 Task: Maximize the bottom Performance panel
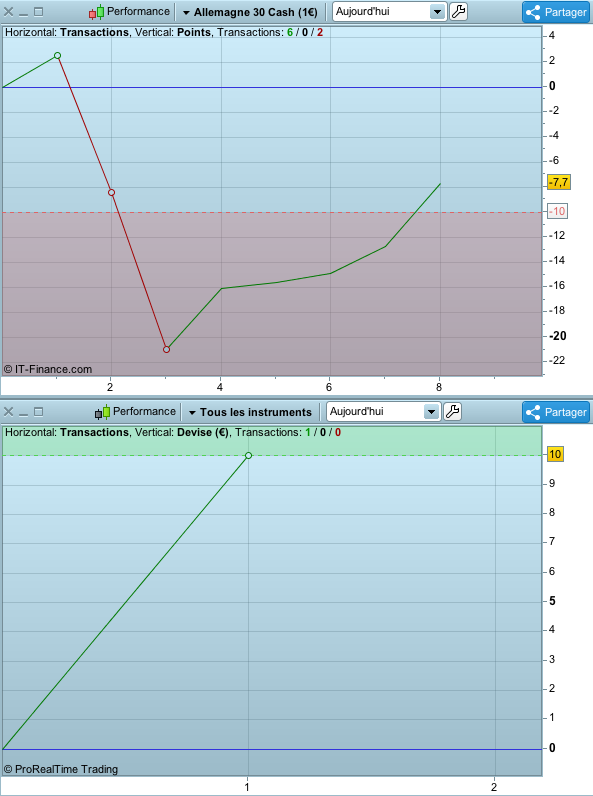pos(39,412)
